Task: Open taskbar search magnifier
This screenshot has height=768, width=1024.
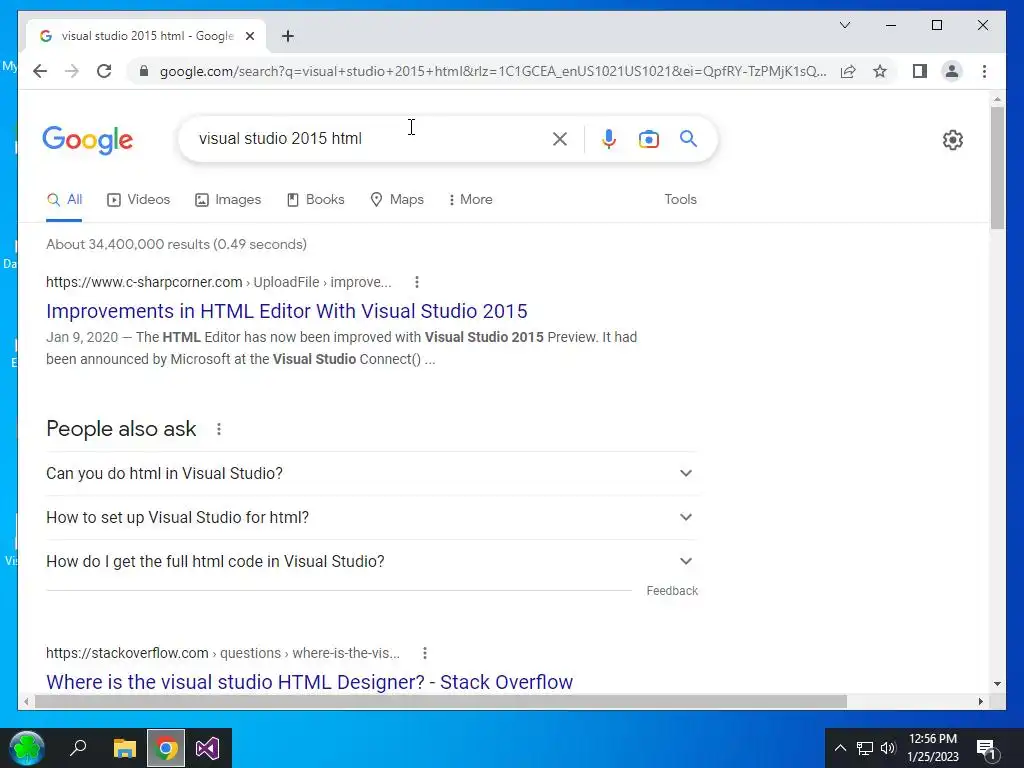Action: point(78,748)
